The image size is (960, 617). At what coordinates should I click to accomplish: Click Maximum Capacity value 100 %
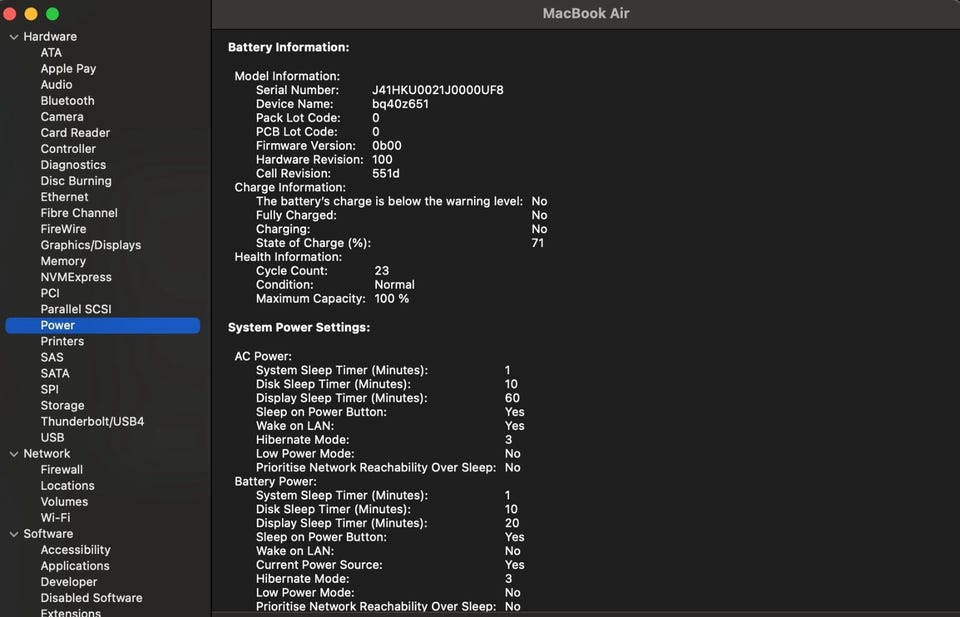tap(392, 299)
